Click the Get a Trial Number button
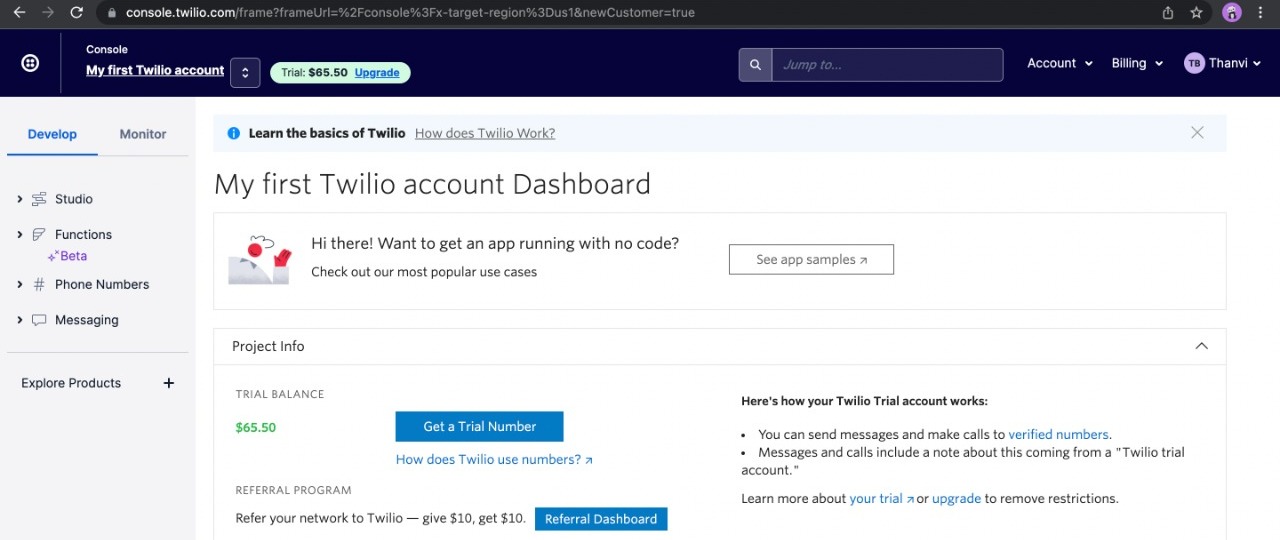Image resolution: width=1280 pixels, height=540 pixels. pyautogui.click(x=480, y=426)
